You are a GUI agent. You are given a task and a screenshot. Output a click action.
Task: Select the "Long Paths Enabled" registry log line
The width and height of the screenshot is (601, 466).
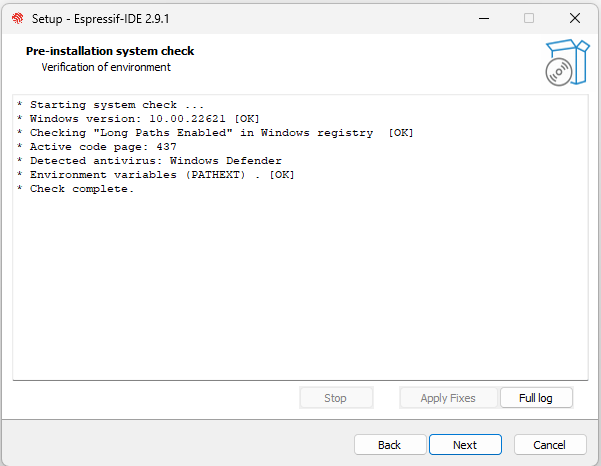click(x=215, y=133)
